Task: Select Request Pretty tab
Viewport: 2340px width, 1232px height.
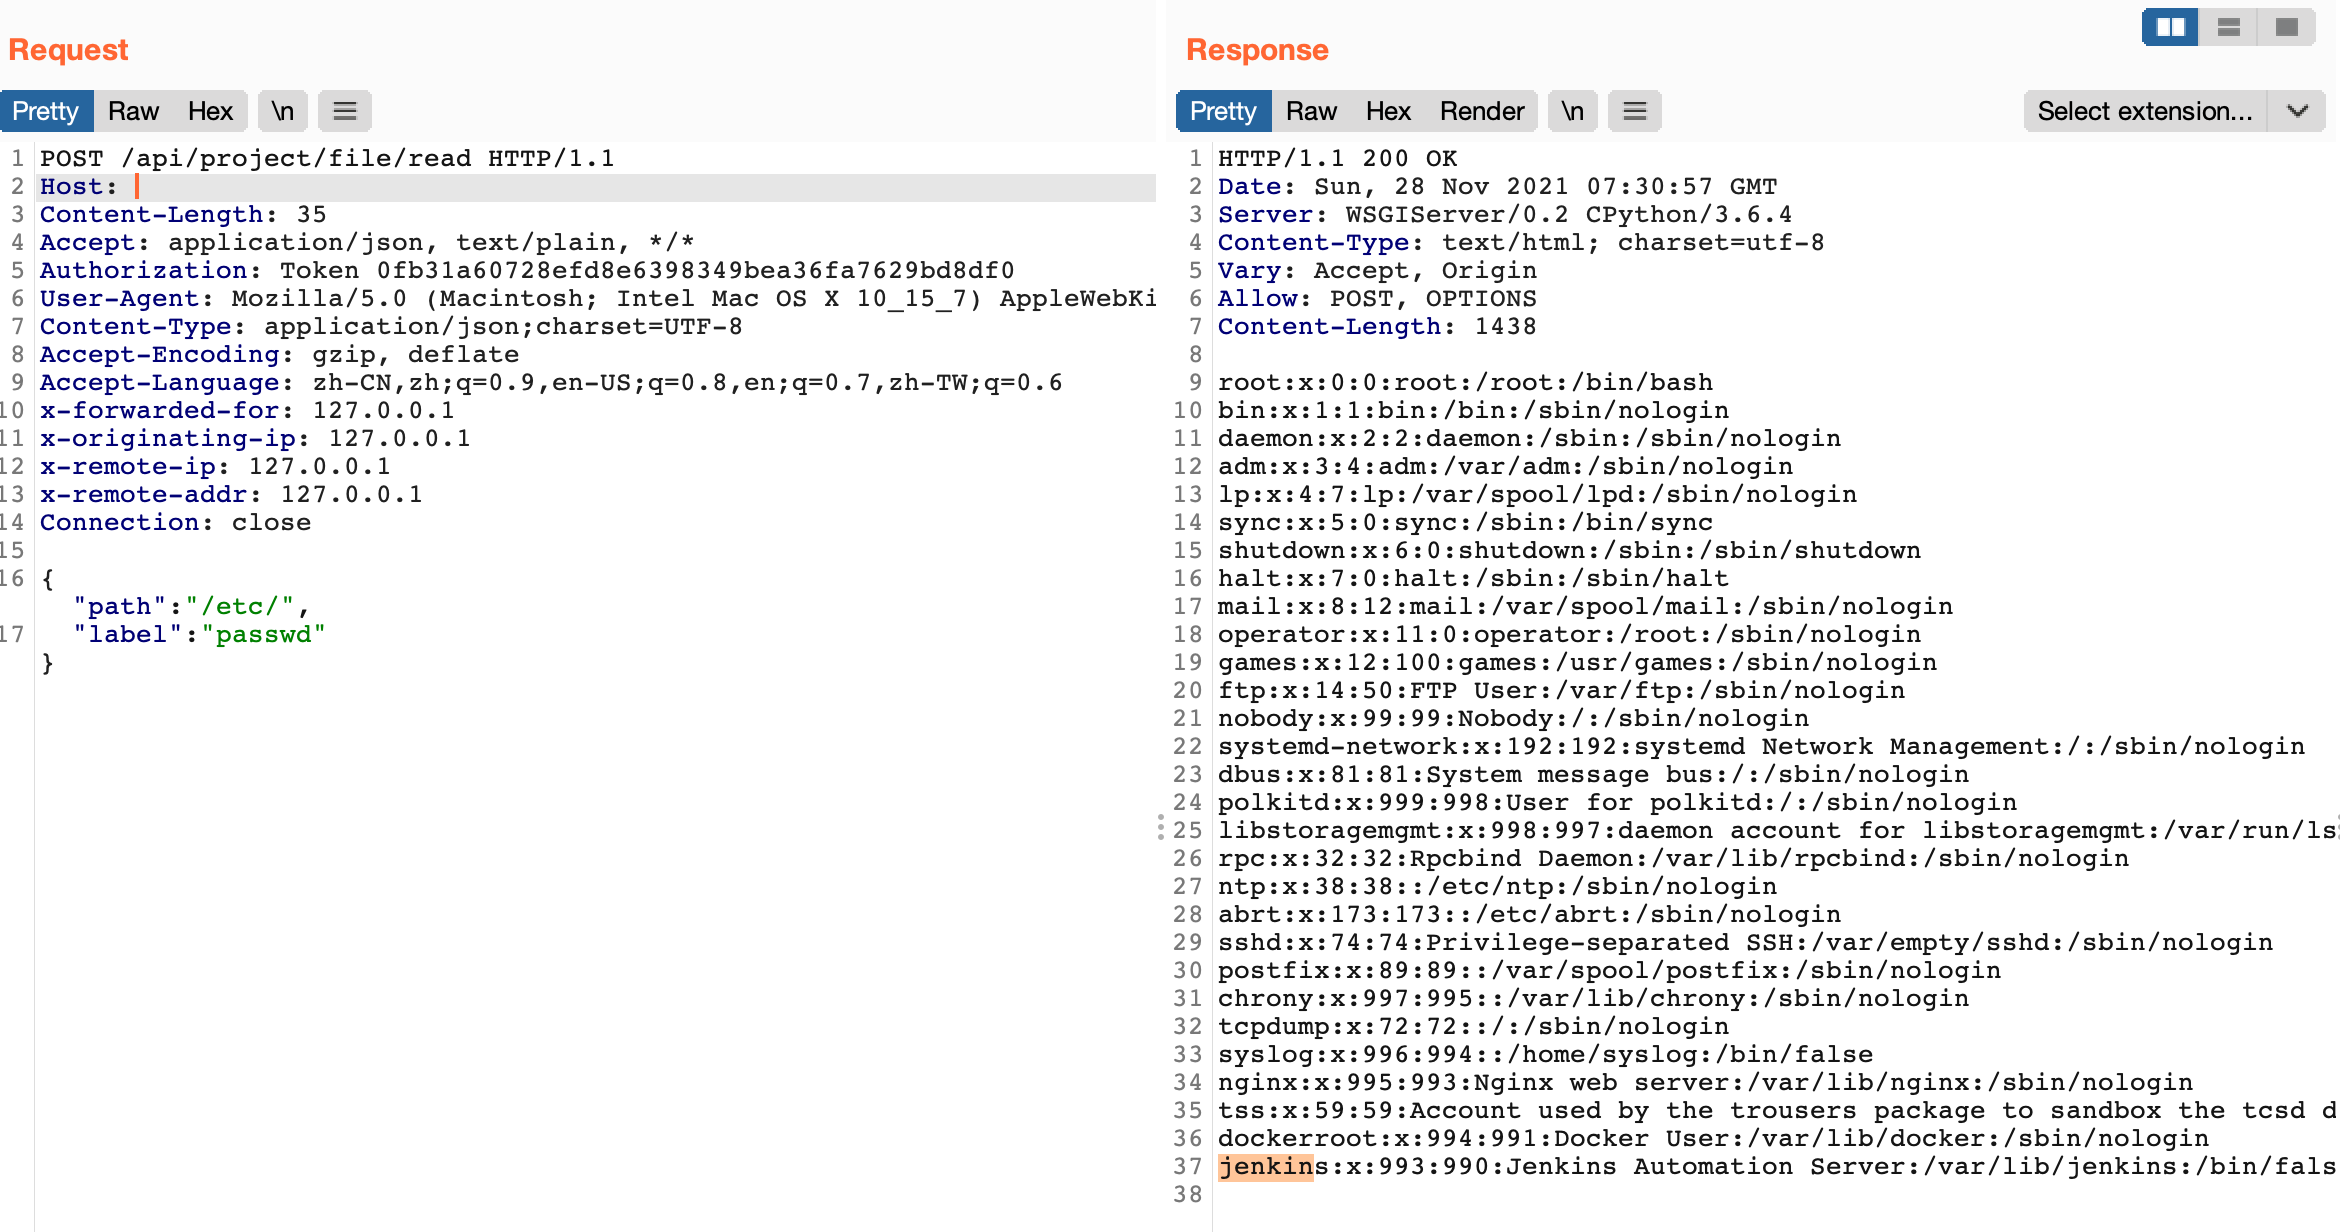Action: click(46, 111)
